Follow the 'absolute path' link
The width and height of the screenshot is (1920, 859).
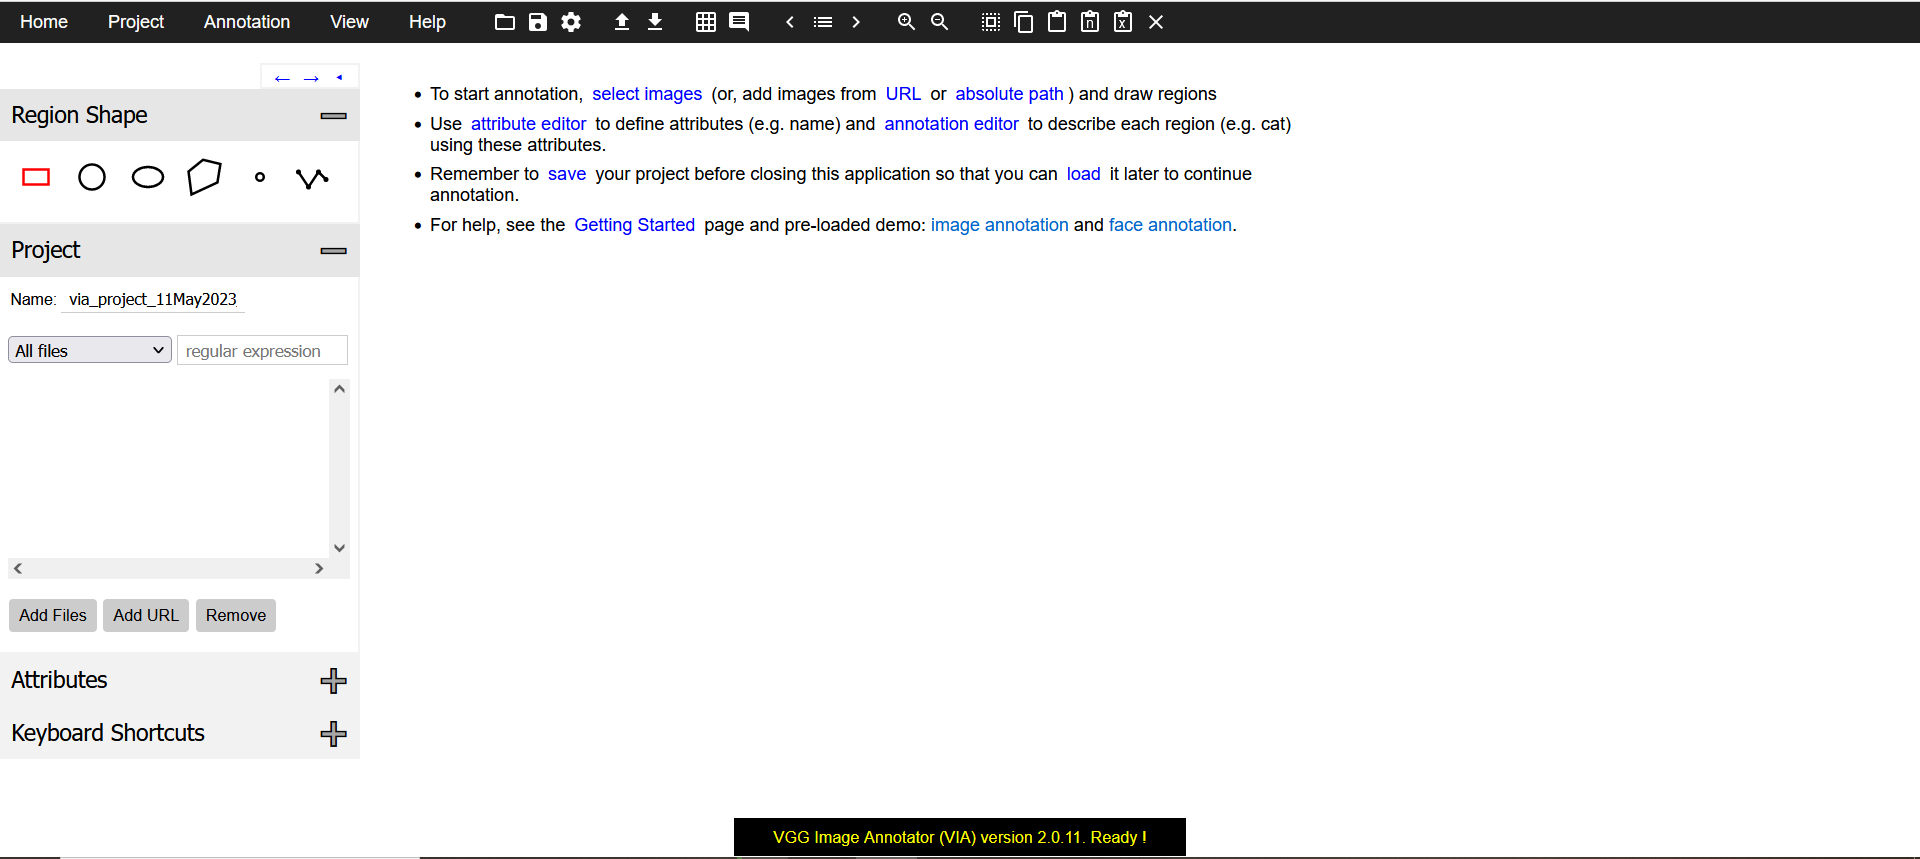point(1009,94)
